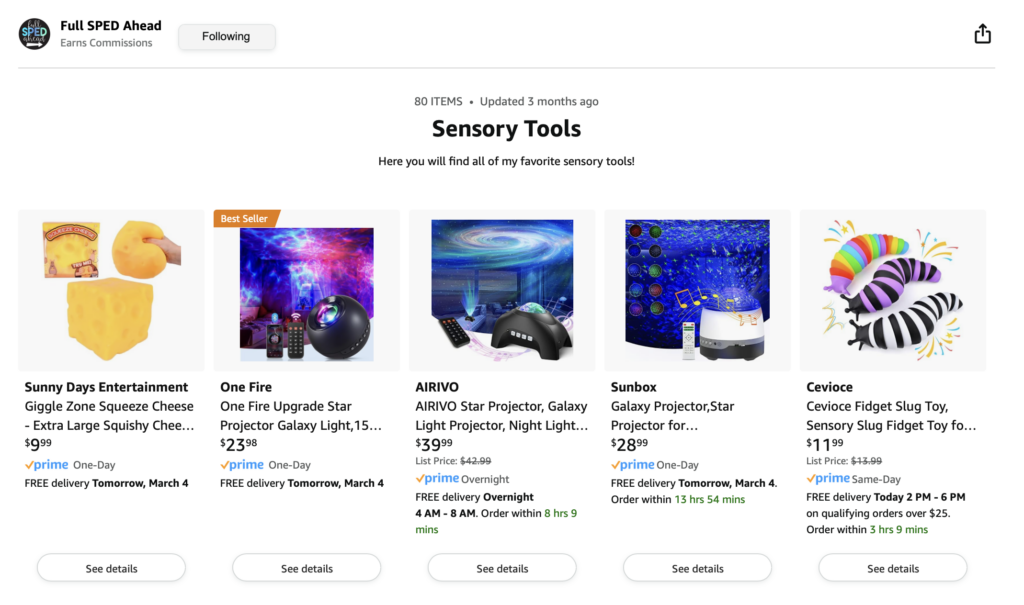See details for Cevioce Fidget Slug Toy
Viewport: 1024px width, 605px height.
coord(893,568)
